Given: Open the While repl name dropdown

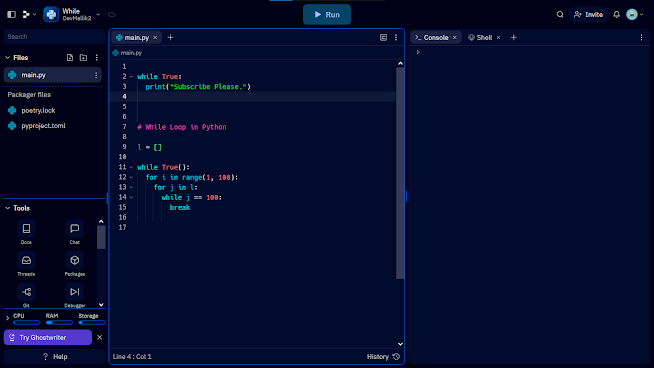Looking at the screenshot, I should 98,15.
